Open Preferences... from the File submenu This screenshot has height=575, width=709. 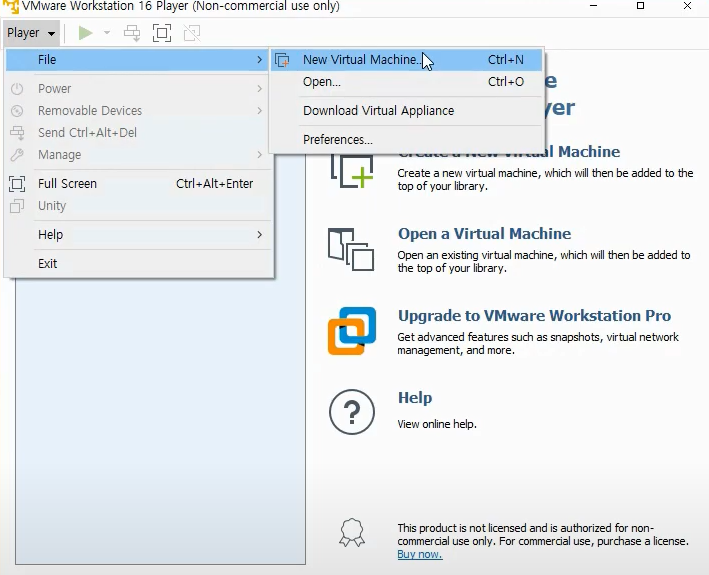[x=406, y=140]
